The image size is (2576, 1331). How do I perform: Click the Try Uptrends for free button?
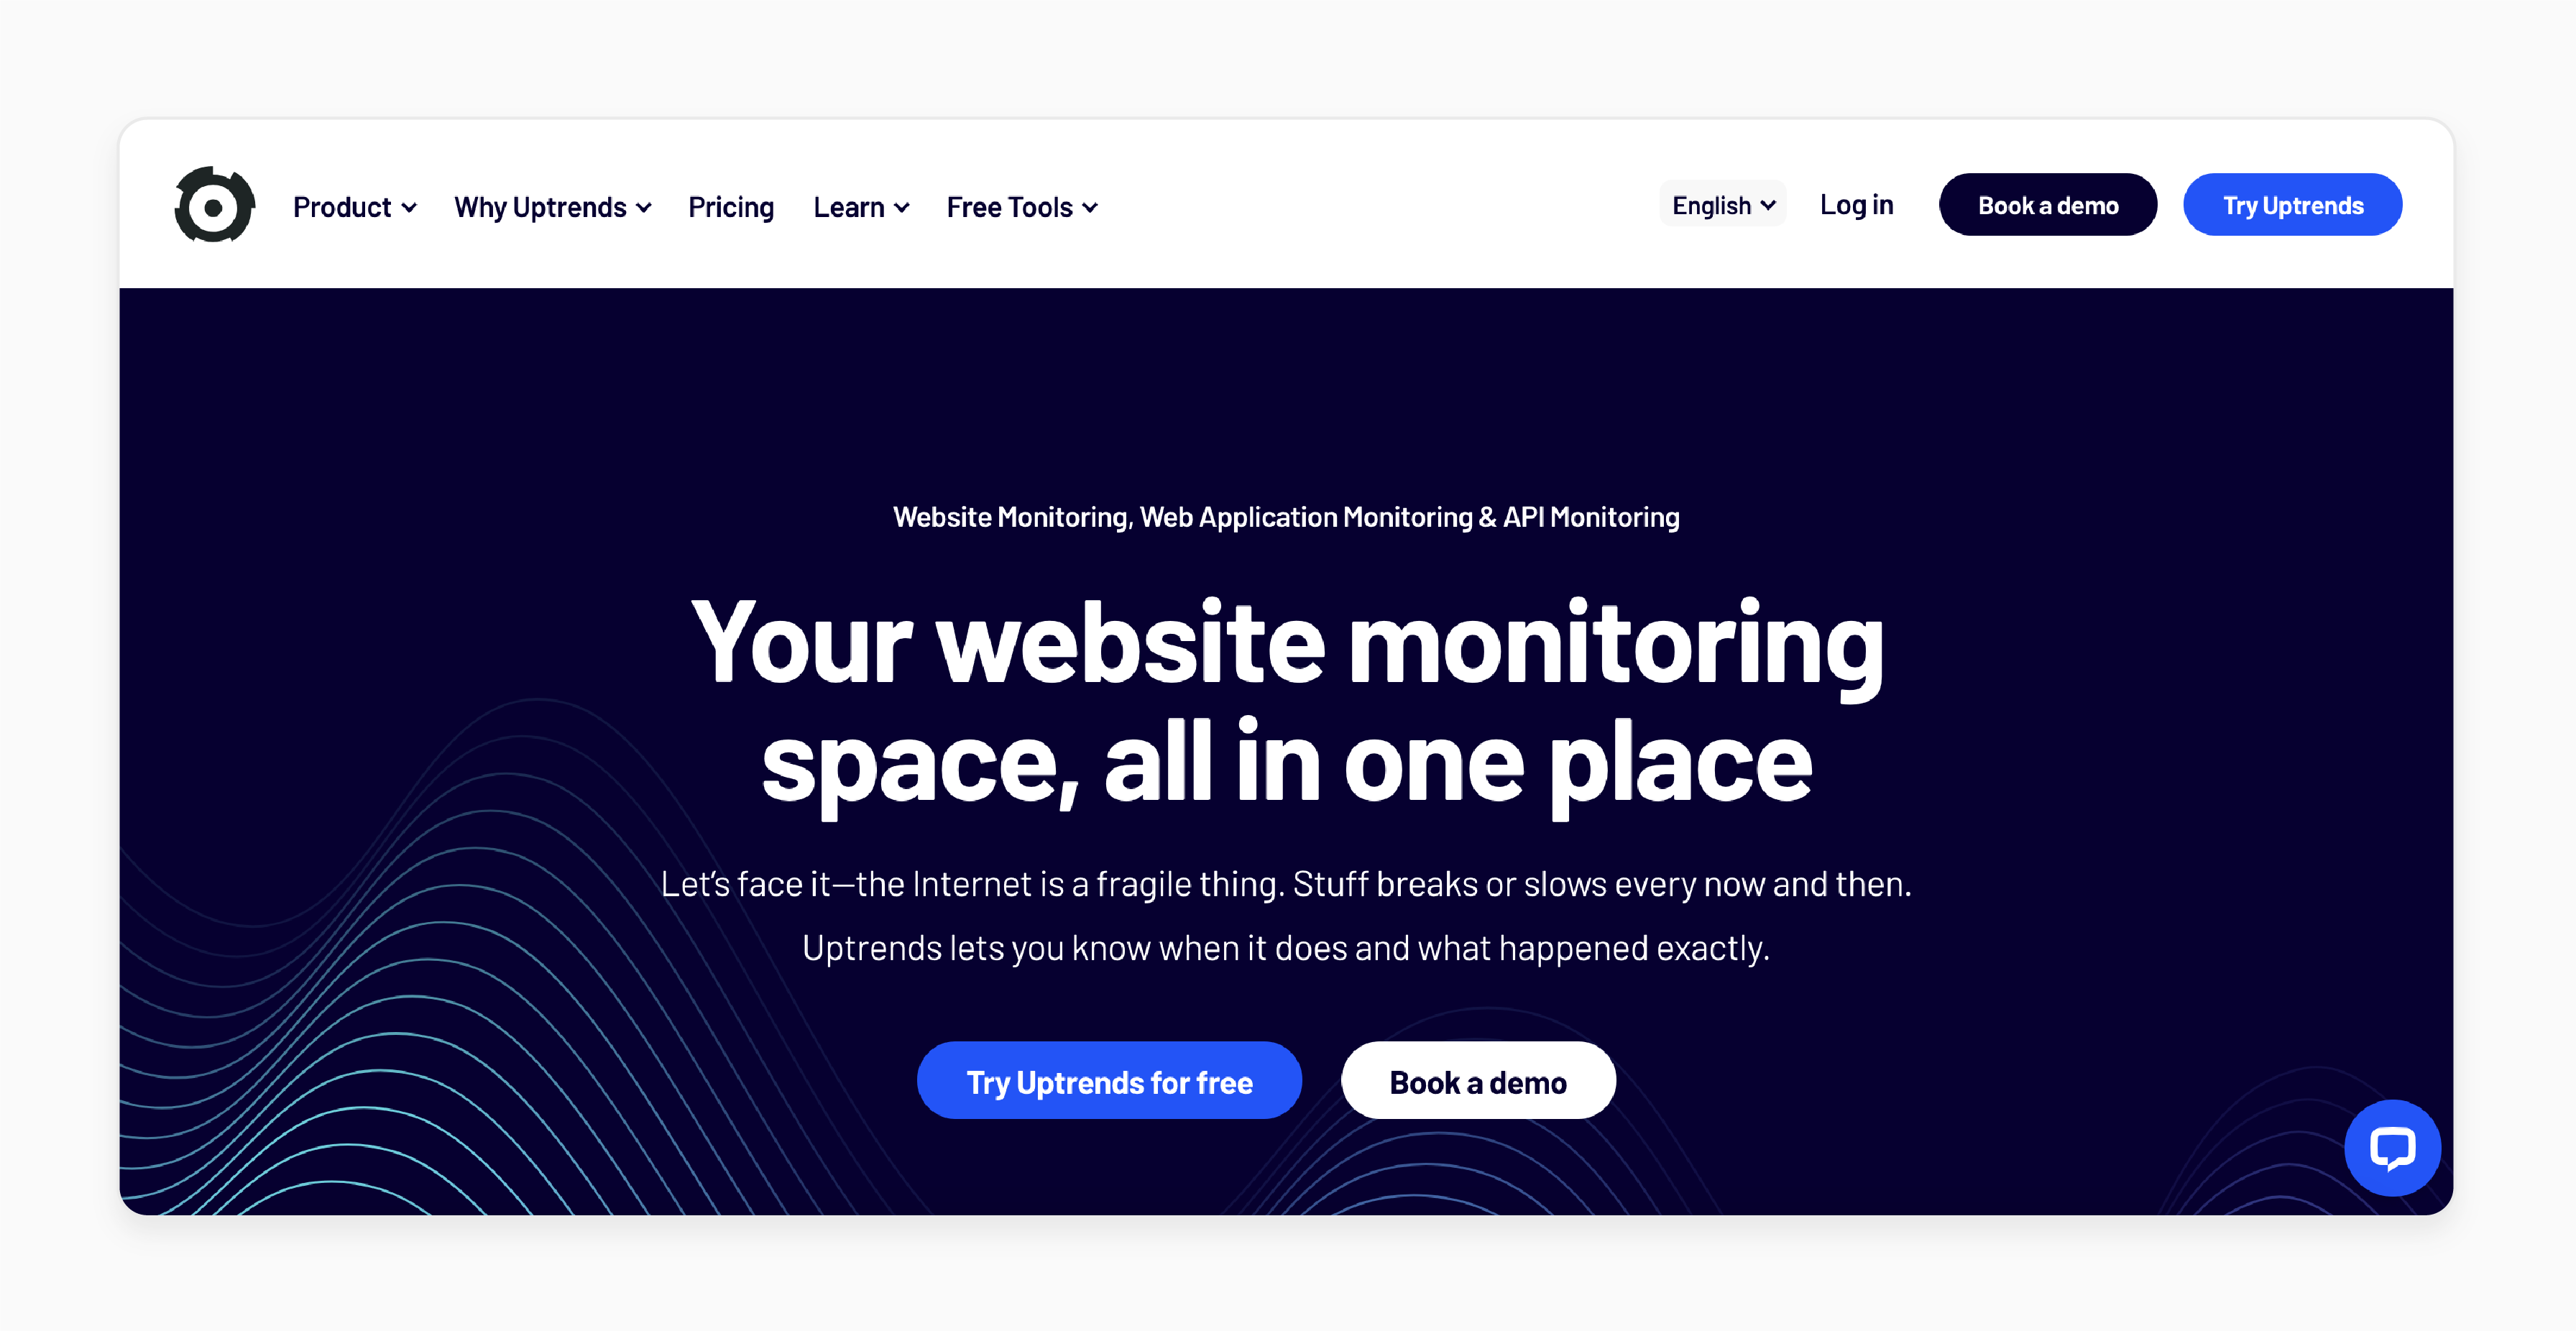pos(1110,1079)
